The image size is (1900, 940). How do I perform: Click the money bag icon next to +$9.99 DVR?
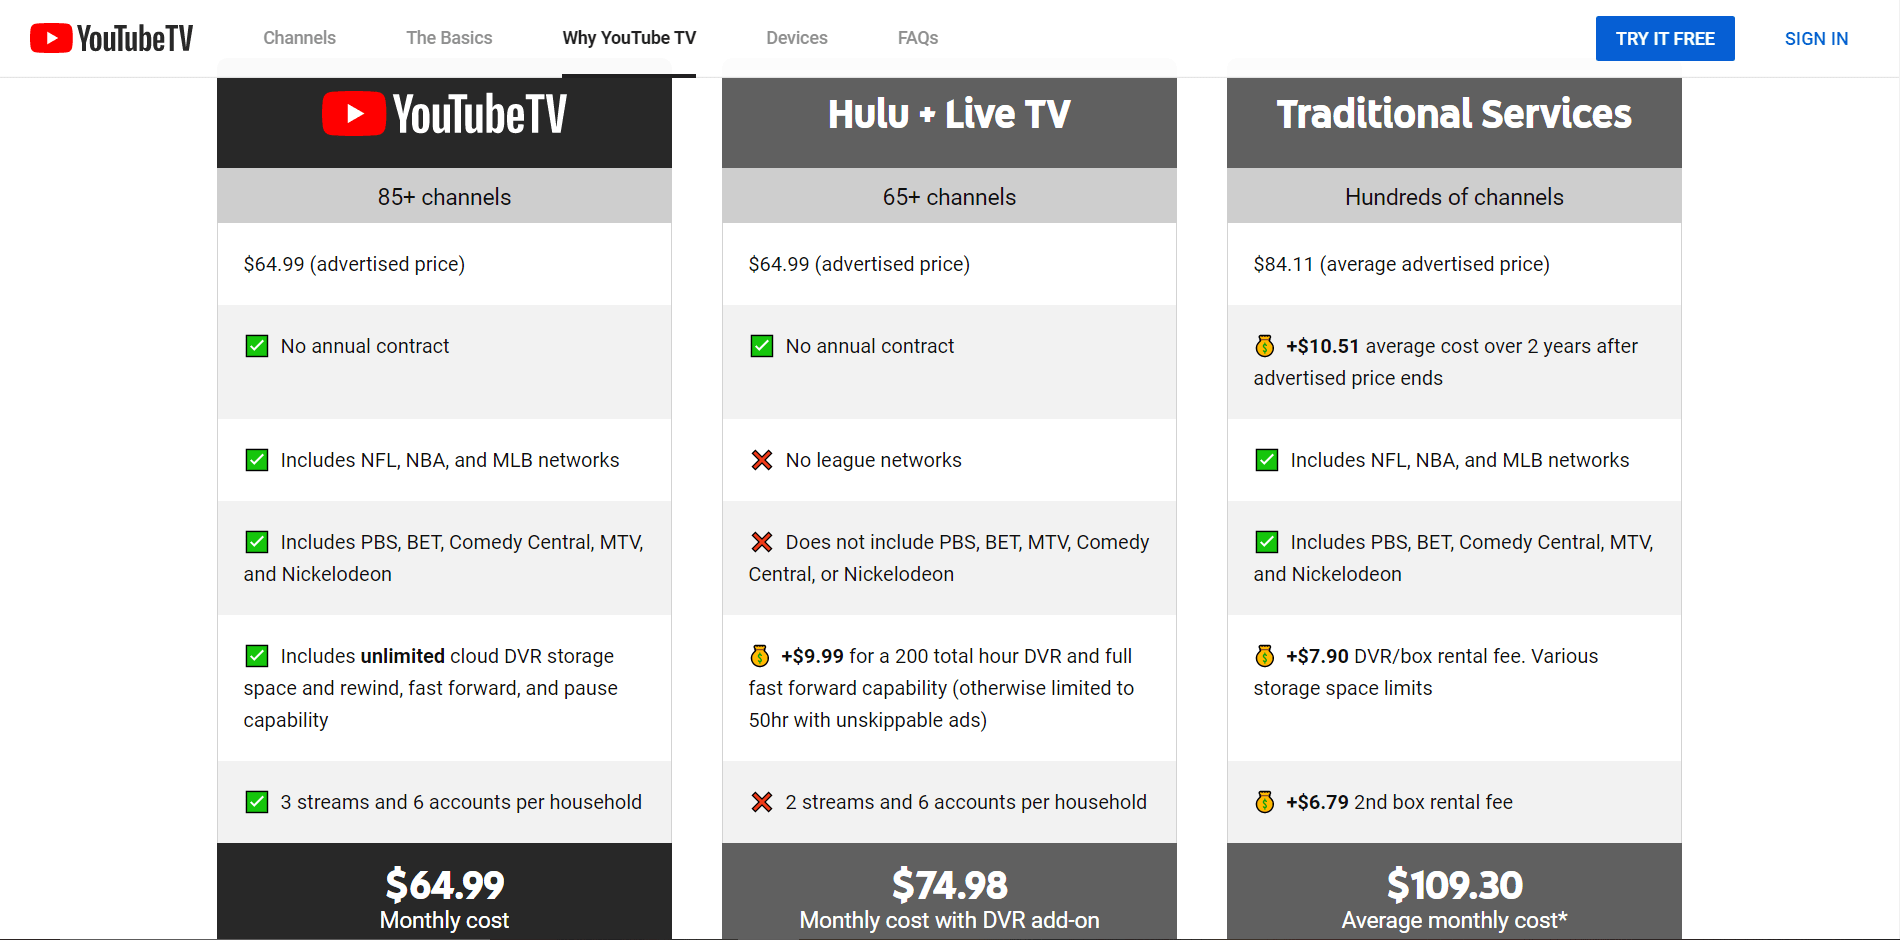(760, 656)
